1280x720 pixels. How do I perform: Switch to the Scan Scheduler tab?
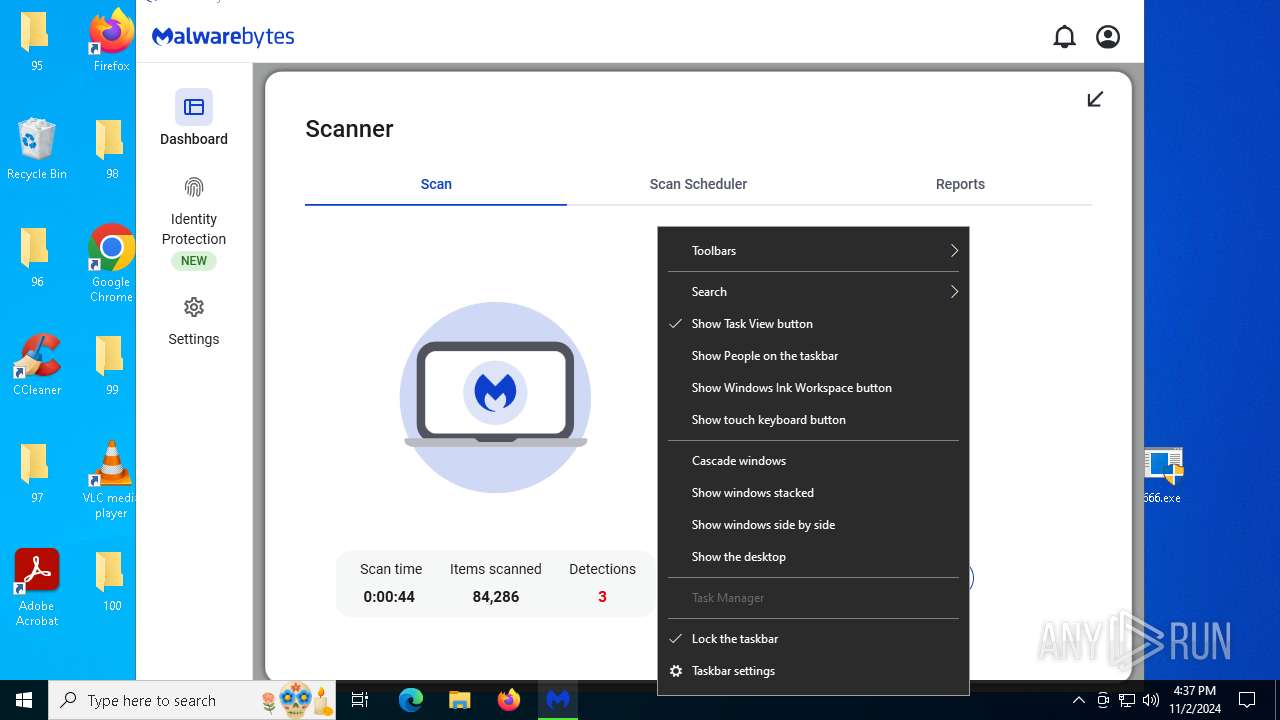pyautogui.click(x=698, y=184)
